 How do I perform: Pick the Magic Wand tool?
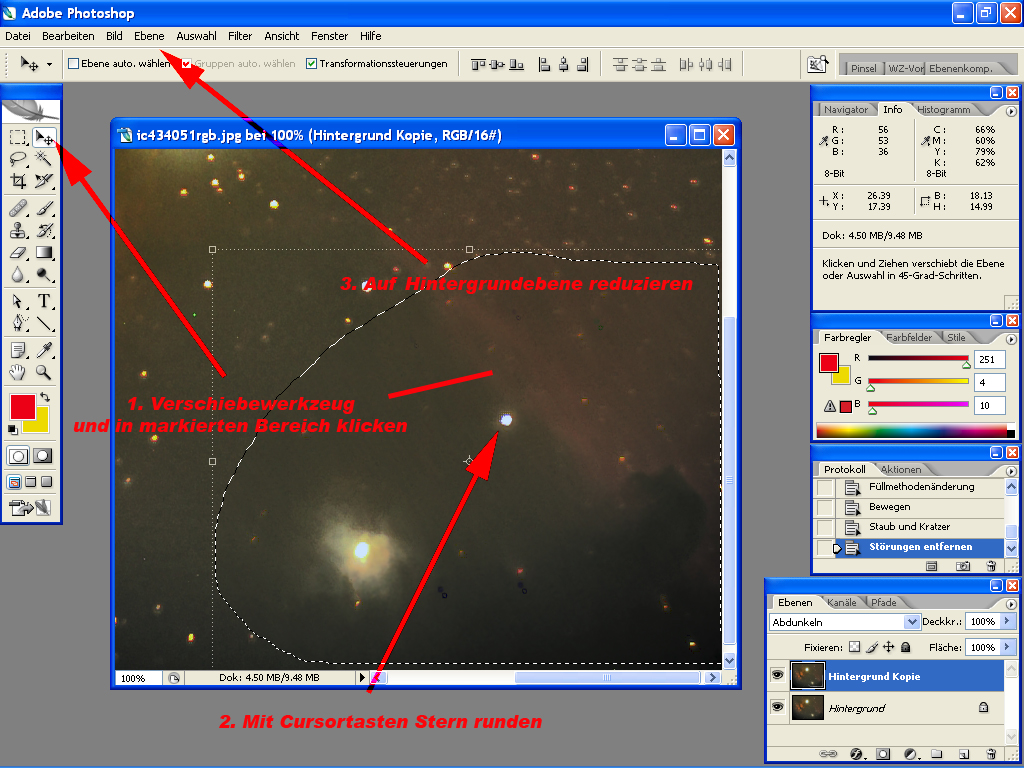point(44,158)
